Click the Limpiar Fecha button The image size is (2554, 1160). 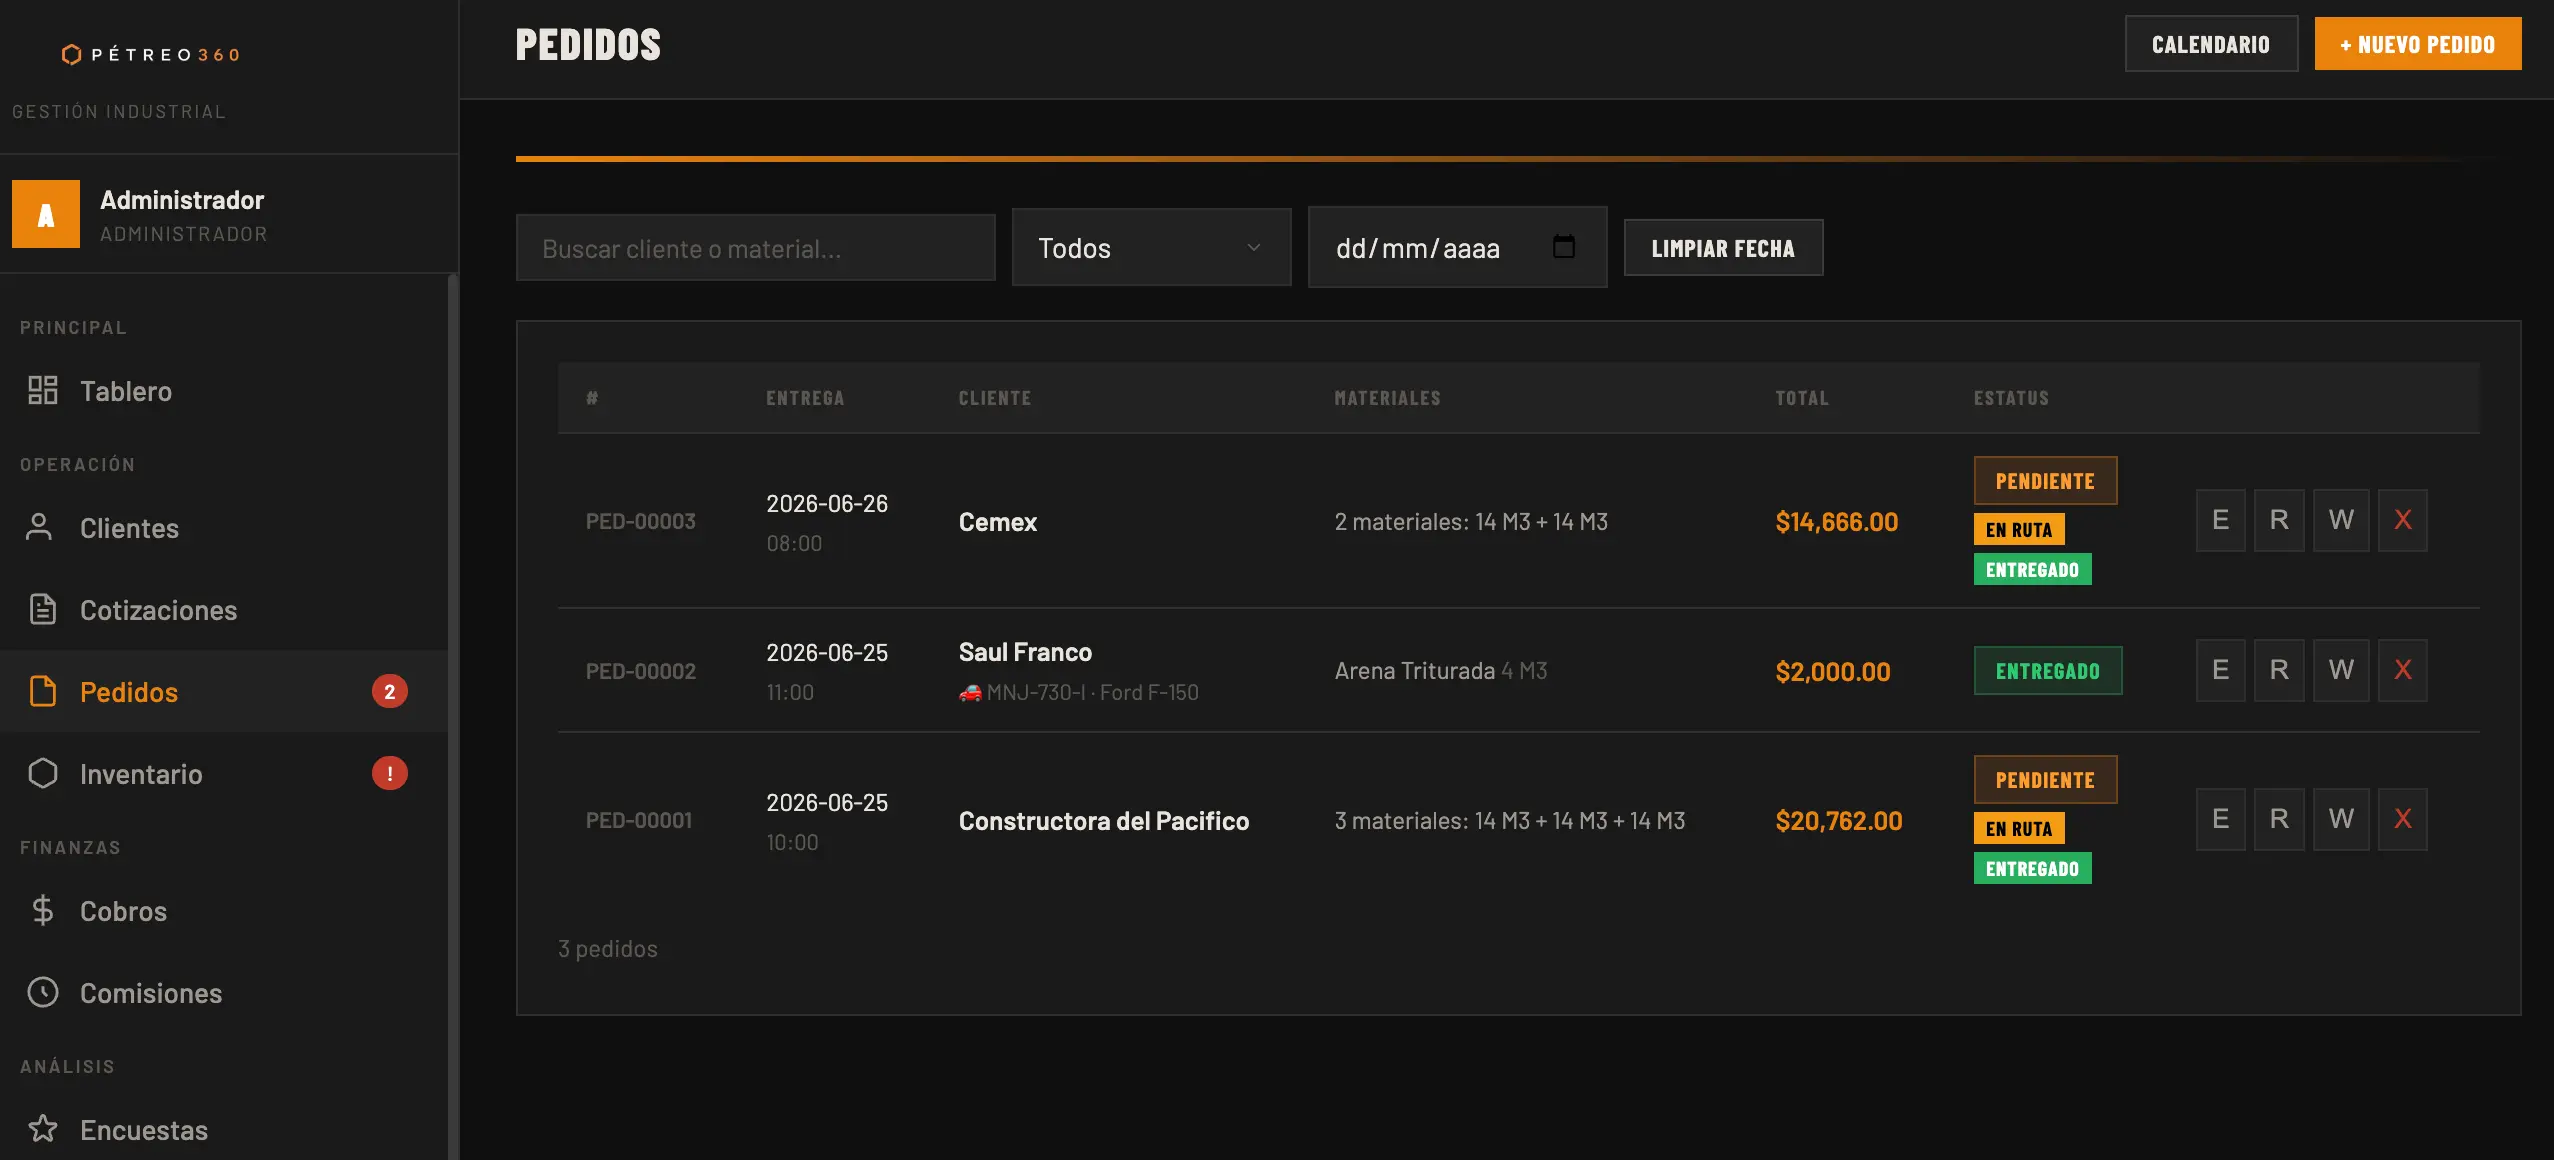coord(1723,248)
